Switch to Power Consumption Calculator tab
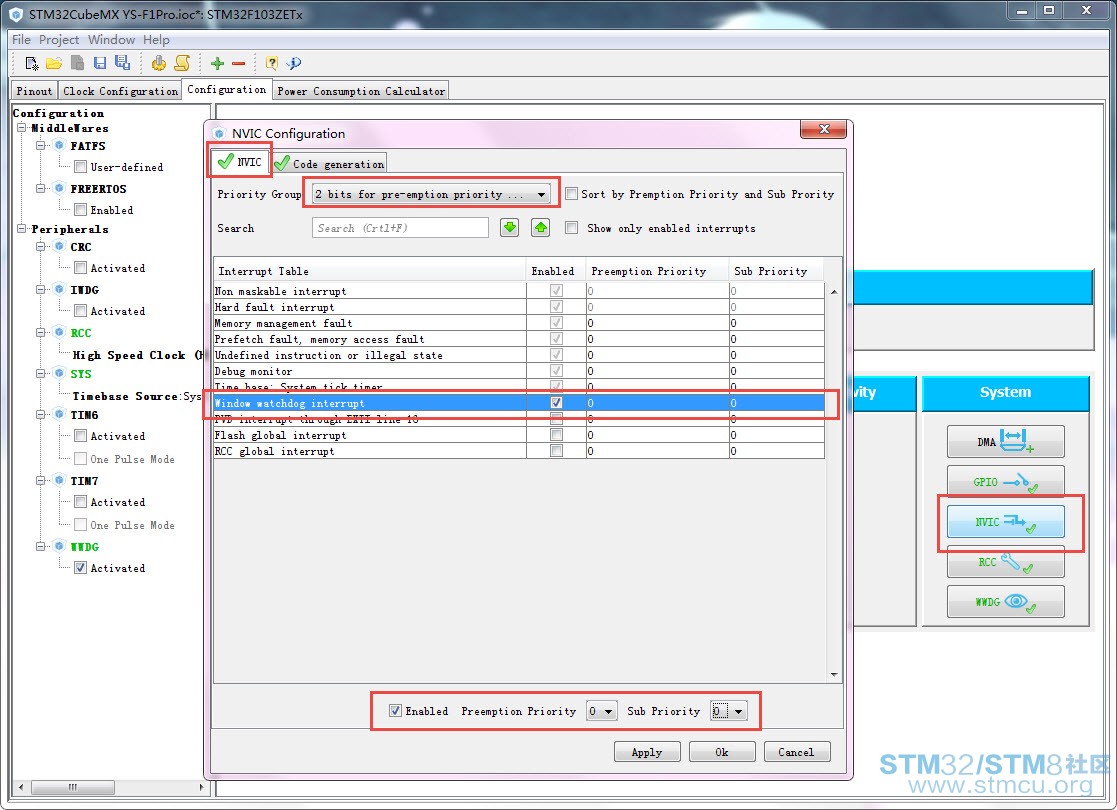The height and width of the screenshot is (810, 1117). (x=361, y=91)
